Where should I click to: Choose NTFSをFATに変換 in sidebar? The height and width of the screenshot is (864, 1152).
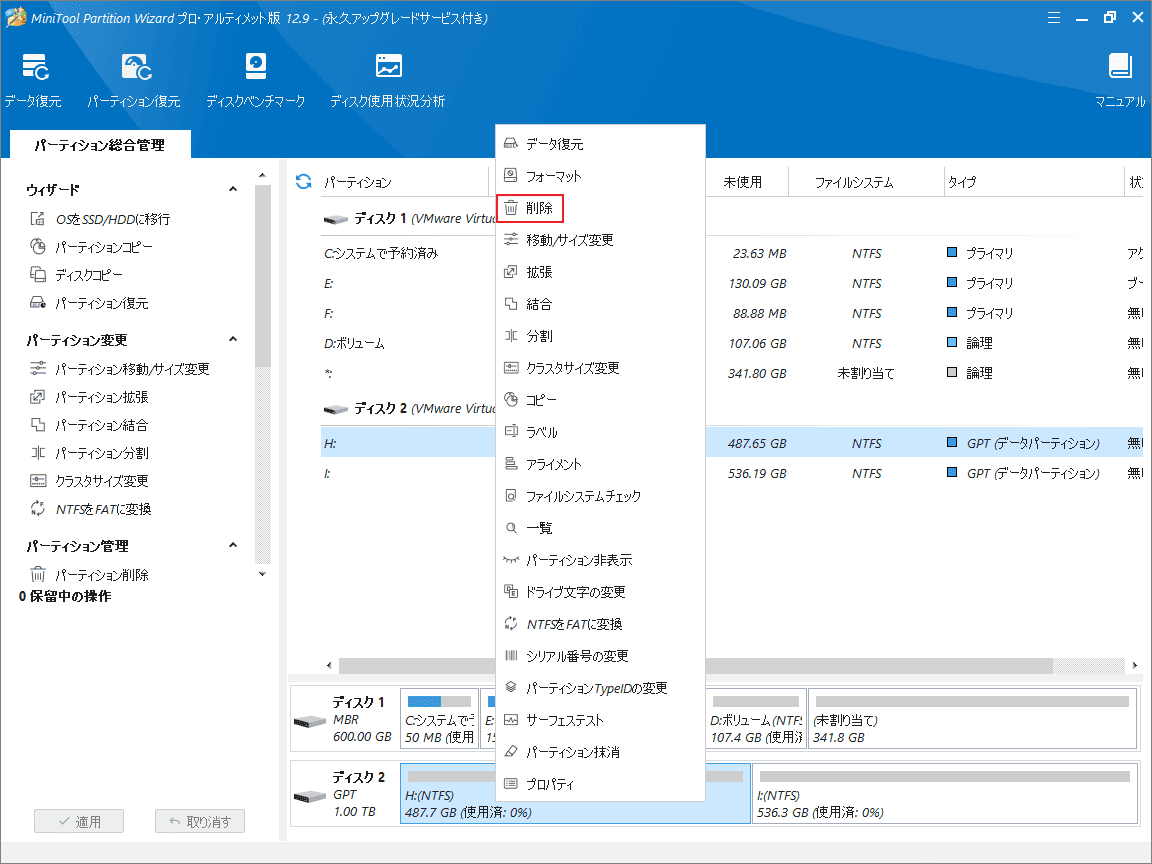click(90, 508)
